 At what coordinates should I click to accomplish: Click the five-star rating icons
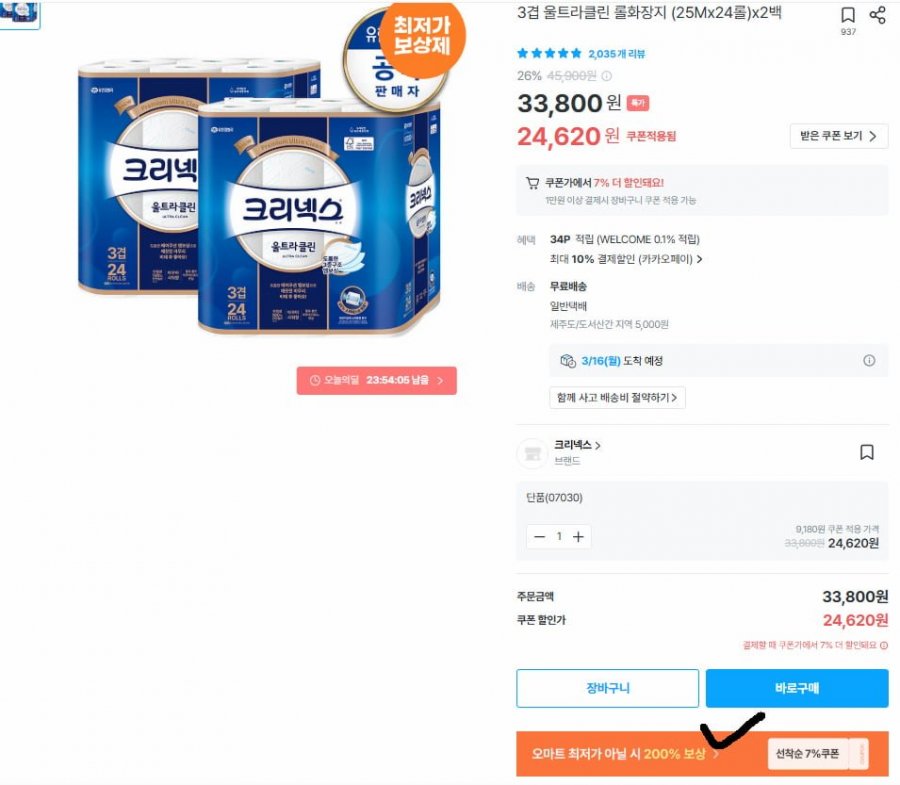(x=549, y=54)
